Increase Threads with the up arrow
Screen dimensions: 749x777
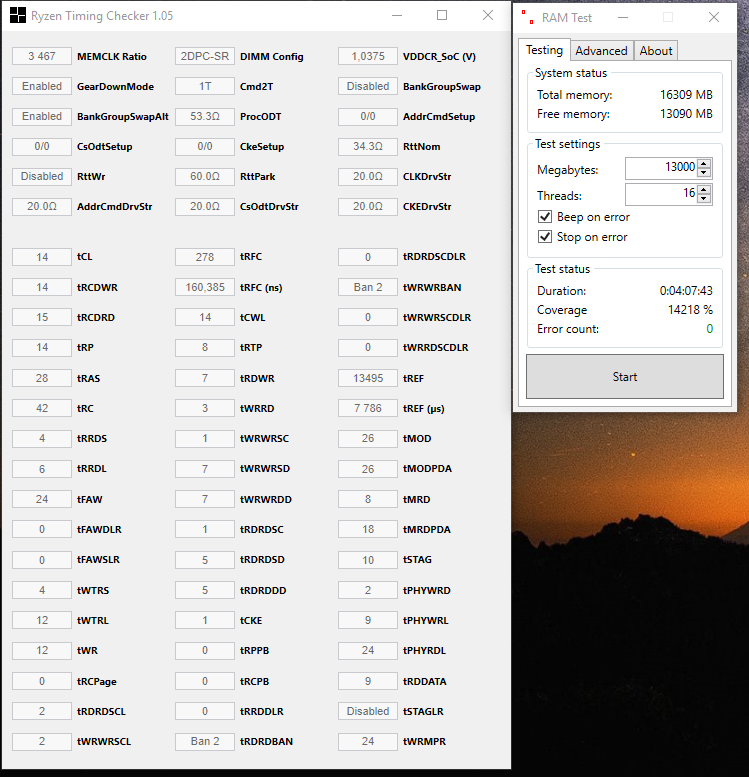coord(704,189)
